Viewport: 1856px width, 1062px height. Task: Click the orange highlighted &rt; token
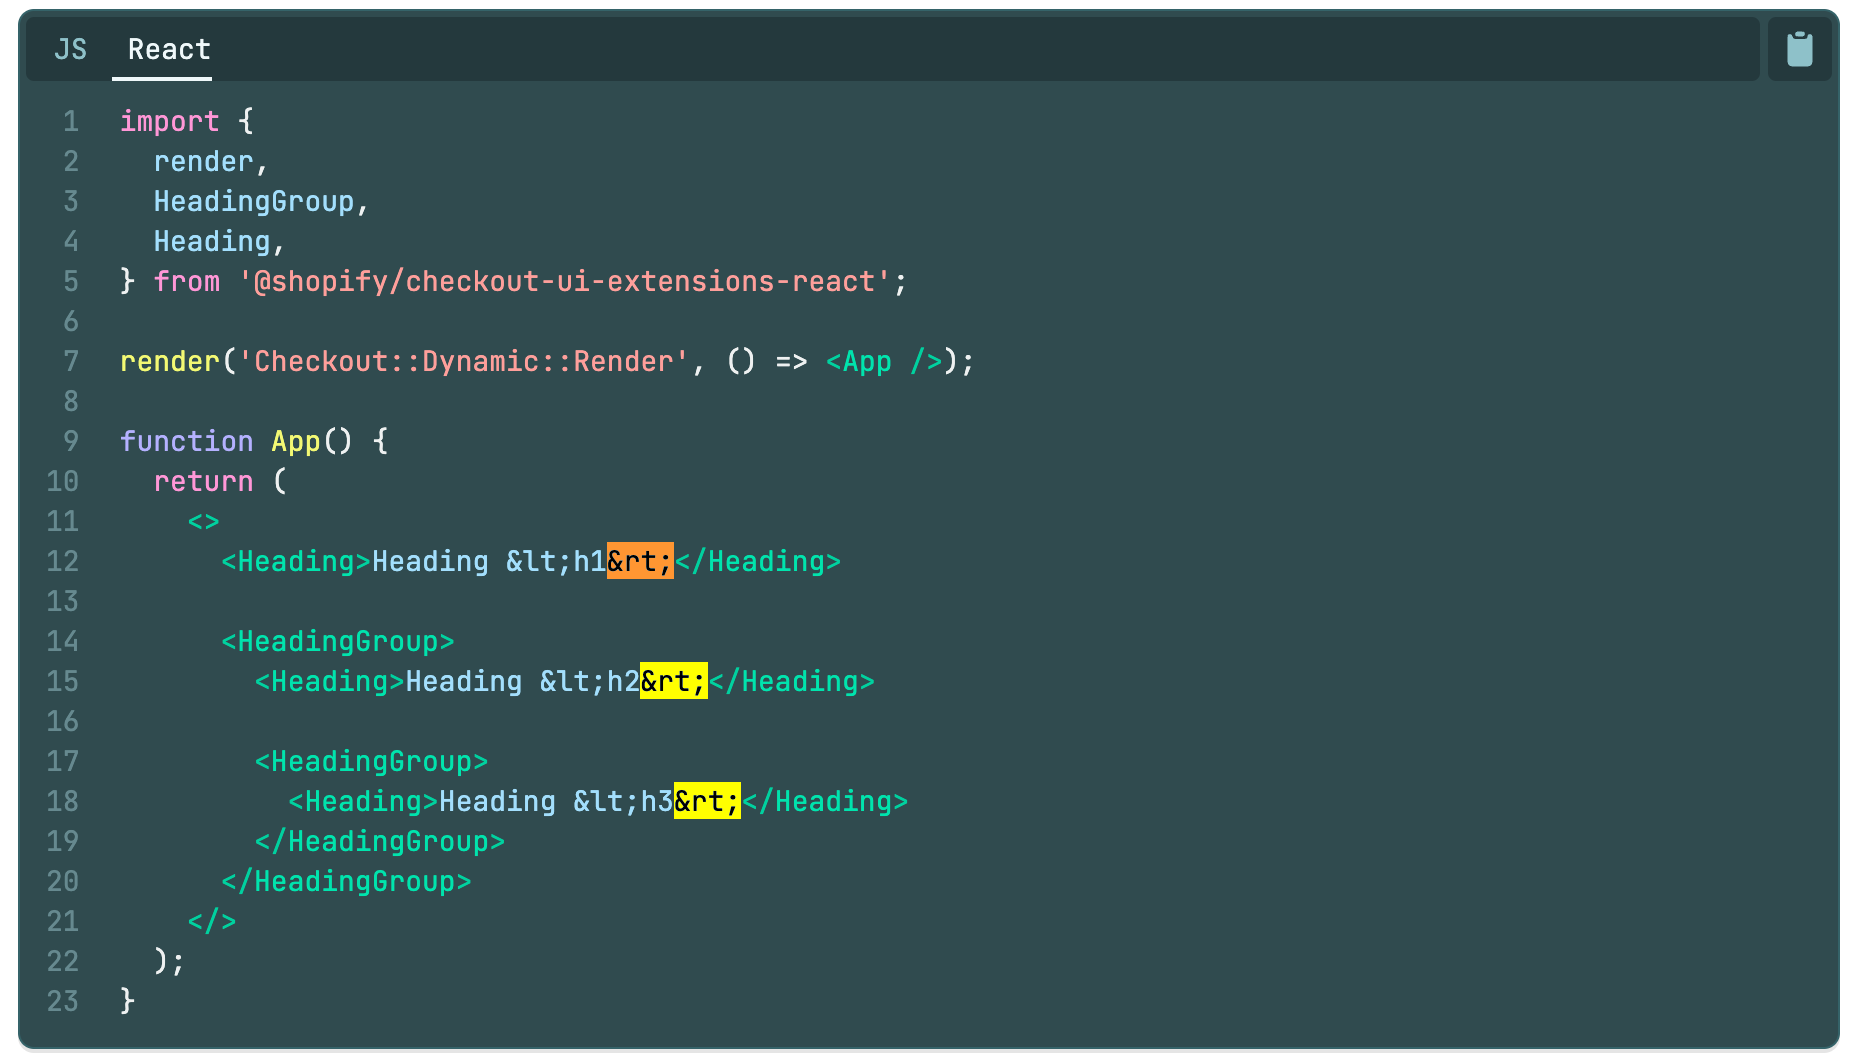pos(640,561)
